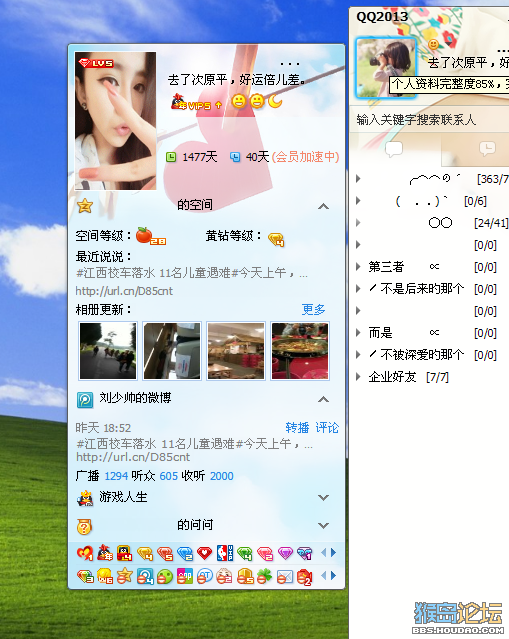This screenshot has width=509, height=639.
Task: Switch to the recent contacts clock tab in QQ2013
Action: (x=487, y=149)
